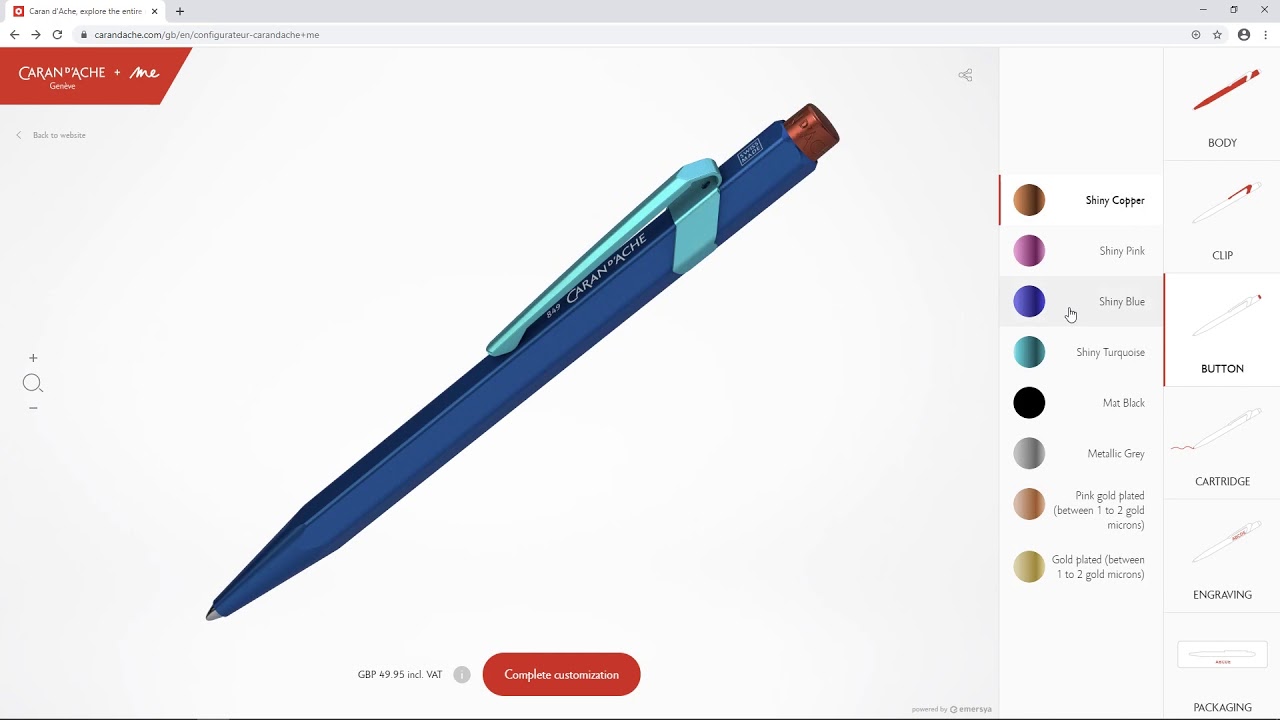Click the browser back arrow

pyautogui.click(x=14, y=34)
